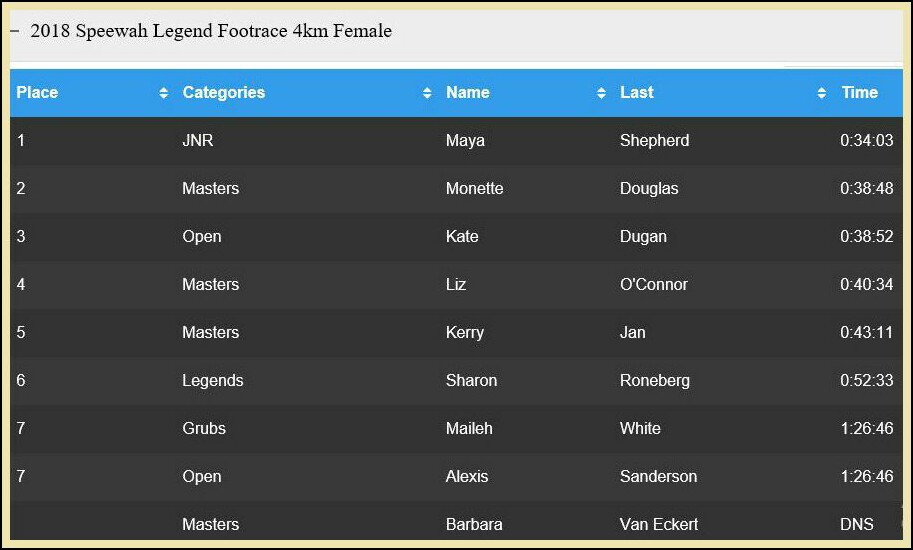
Task: Click the sort arrows beside Place
Action: click(164, 93)
